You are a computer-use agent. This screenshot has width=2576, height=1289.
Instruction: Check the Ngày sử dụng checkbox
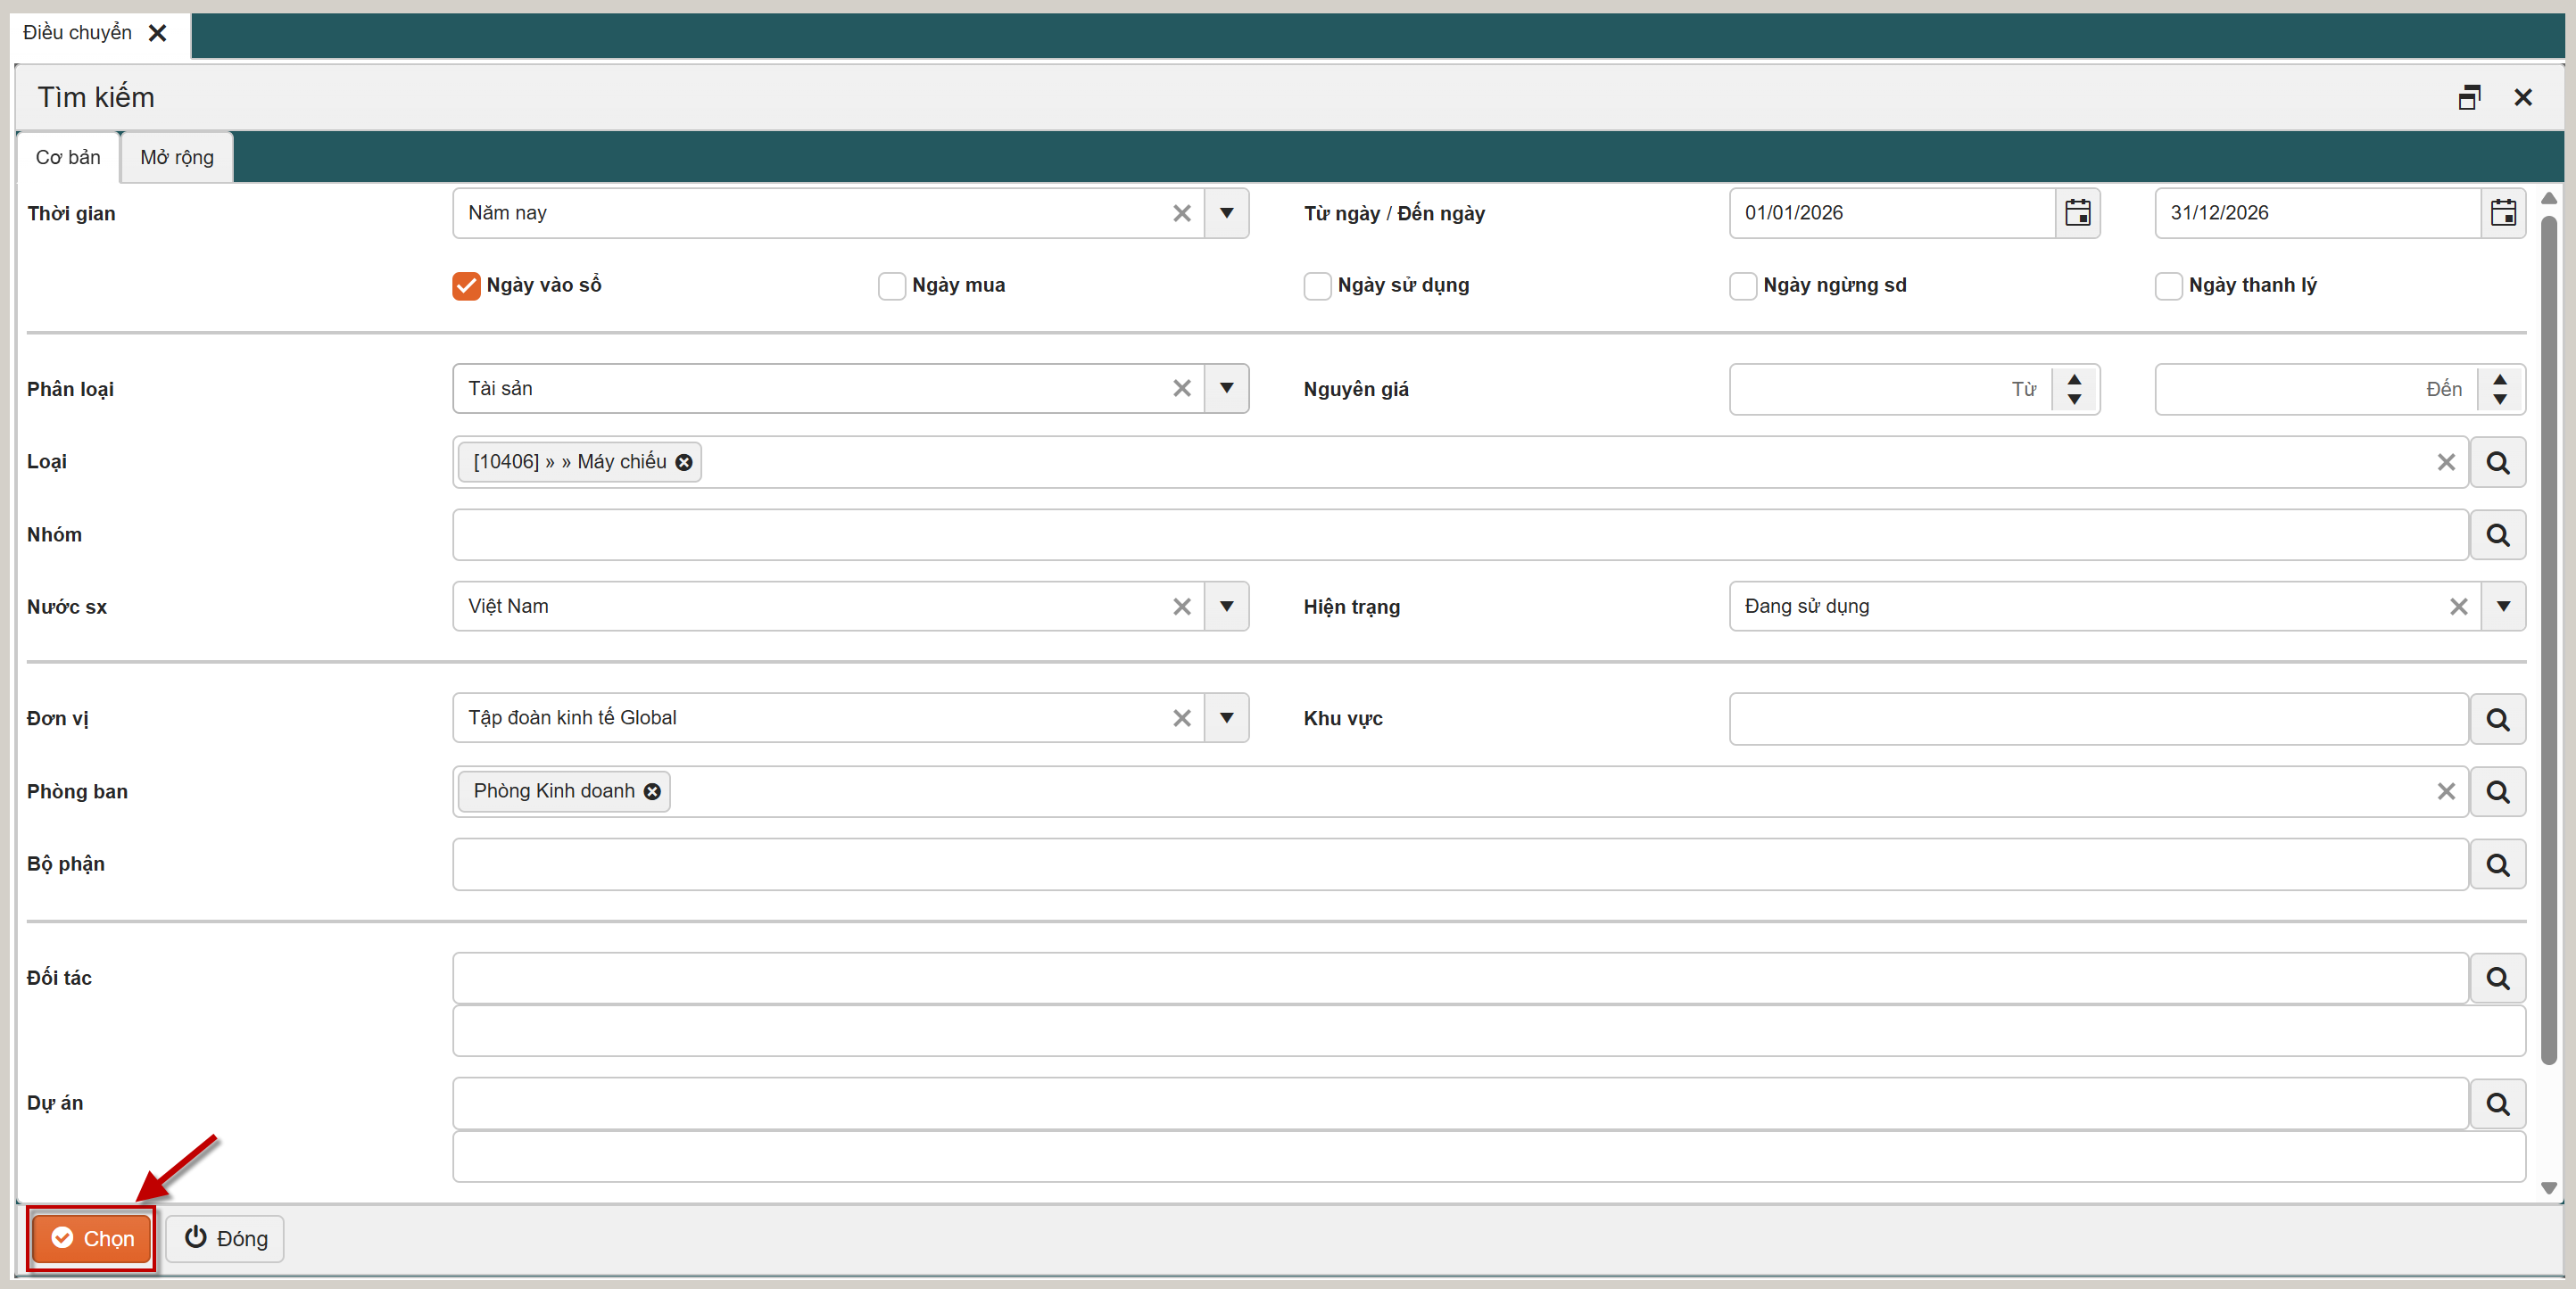1318,285
